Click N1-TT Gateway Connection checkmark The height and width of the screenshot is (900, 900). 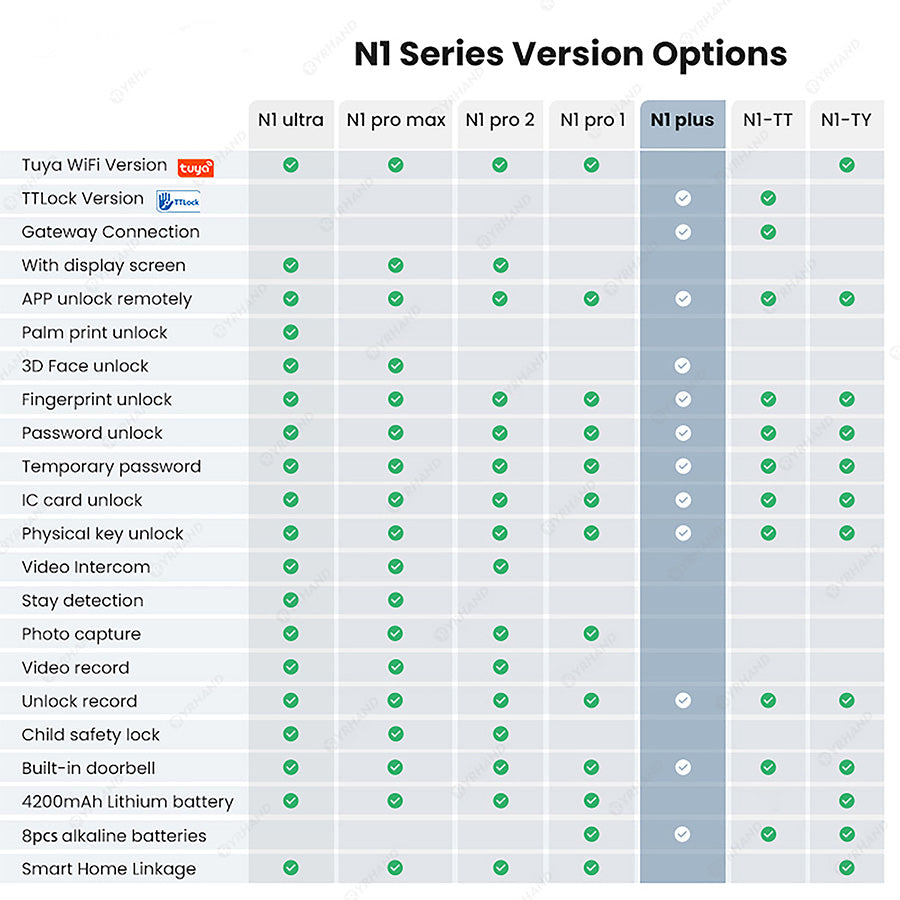(x=768, y=232)
